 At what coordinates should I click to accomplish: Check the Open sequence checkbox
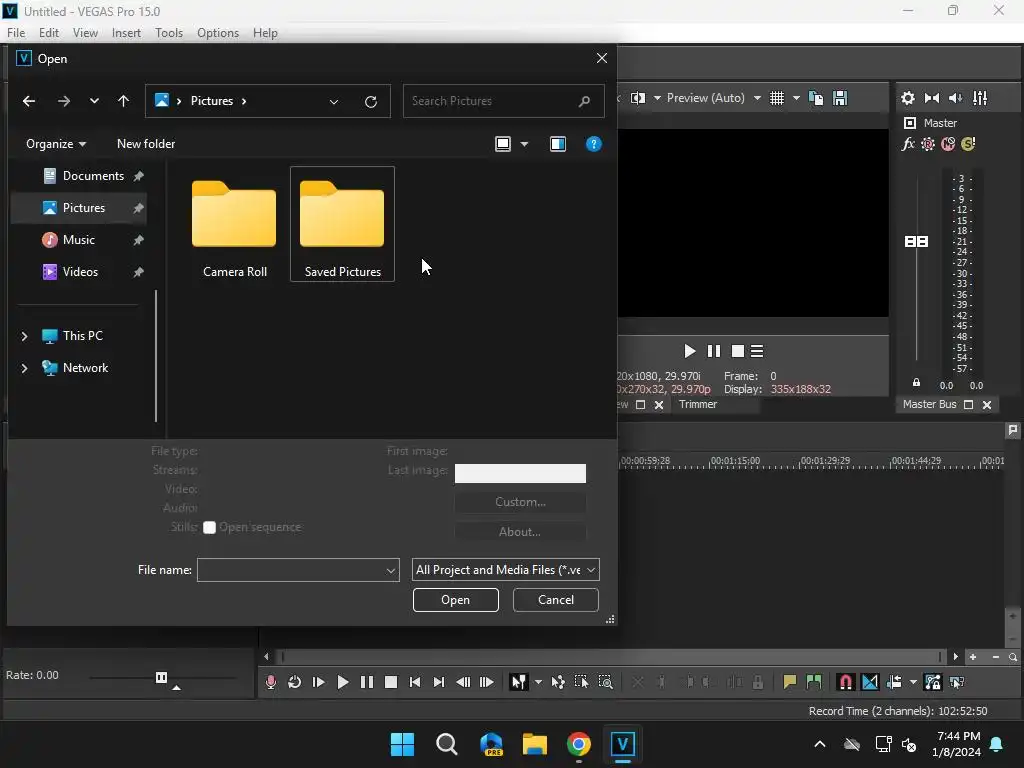209,528
